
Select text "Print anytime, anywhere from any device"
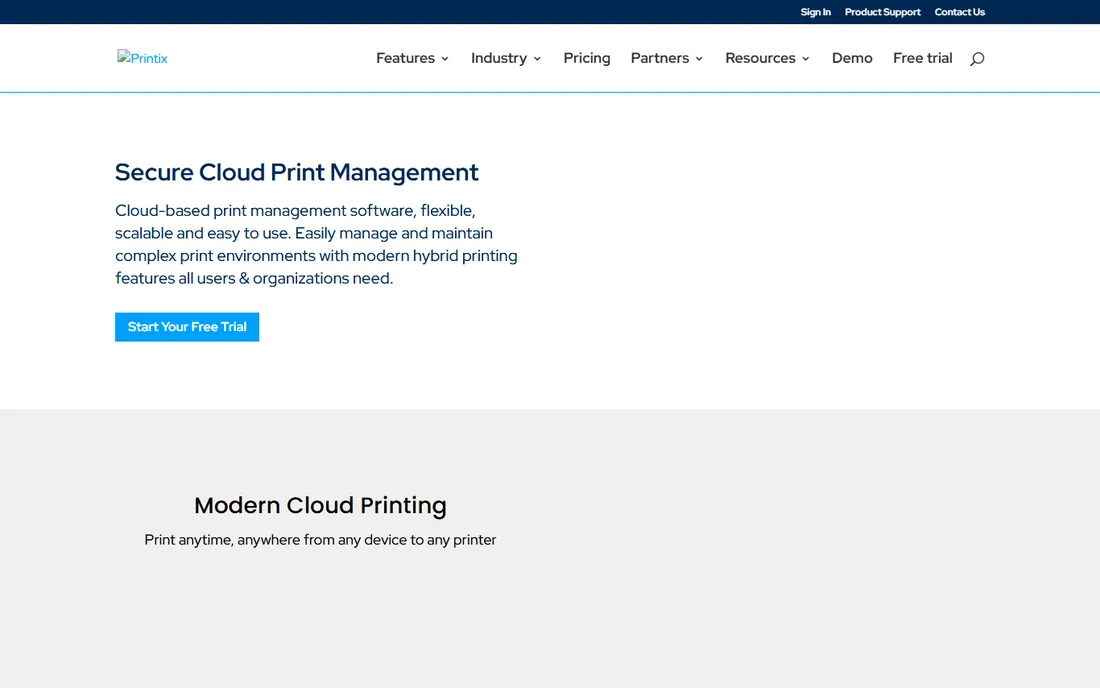[x=275, y=540]
